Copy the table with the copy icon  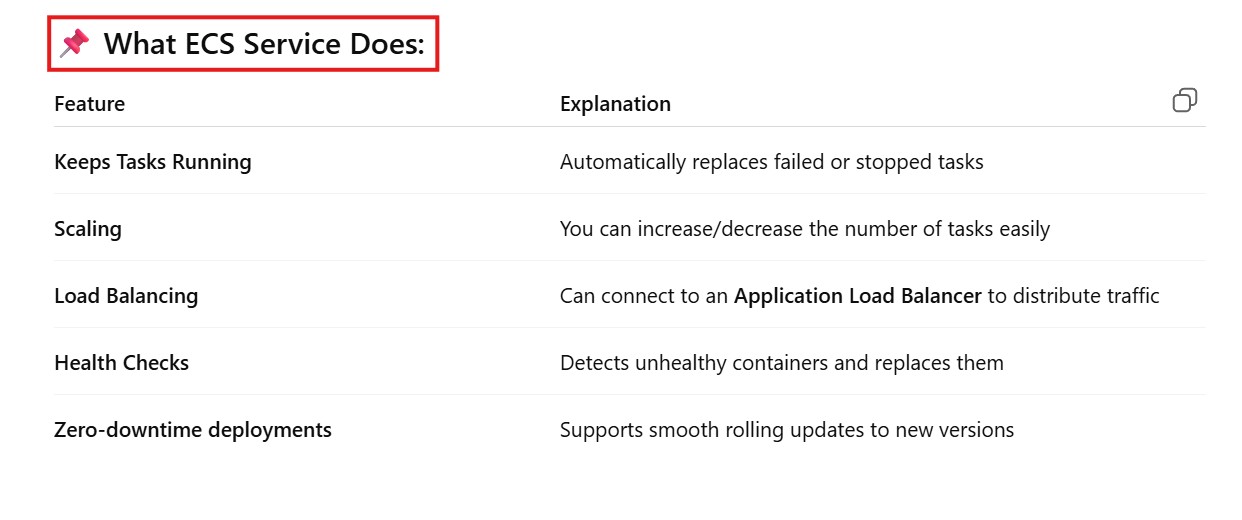pyautogui.click(x=1184, y=101)
